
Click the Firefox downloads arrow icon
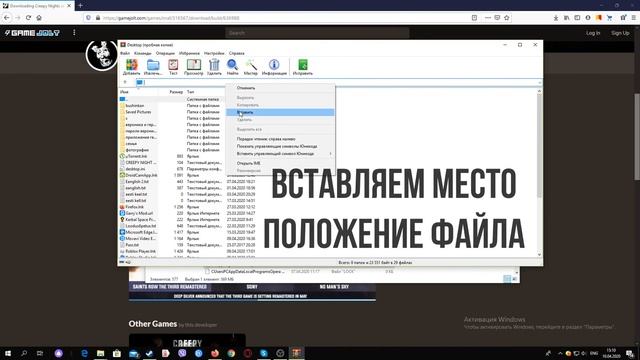pos(556,18)
